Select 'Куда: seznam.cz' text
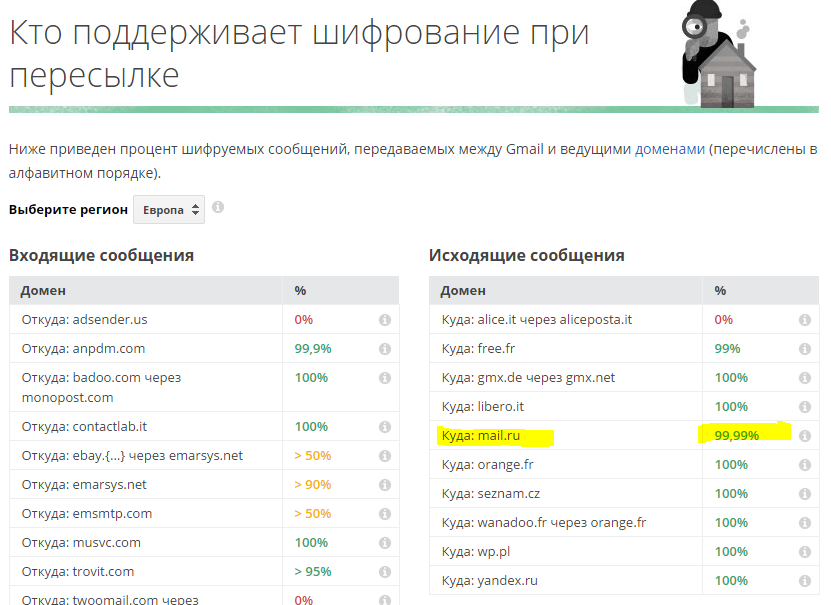 491,494
